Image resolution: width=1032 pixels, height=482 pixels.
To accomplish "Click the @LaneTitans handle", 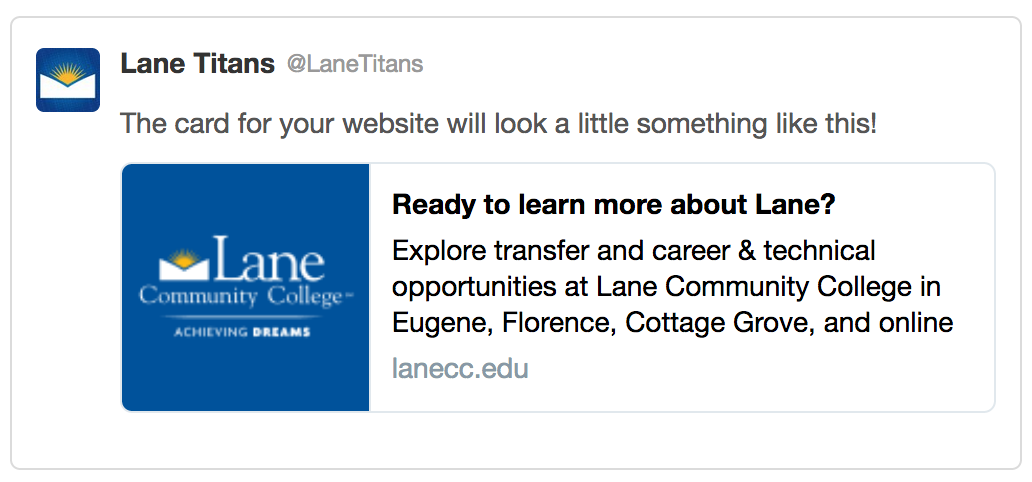I will (355, 65).
